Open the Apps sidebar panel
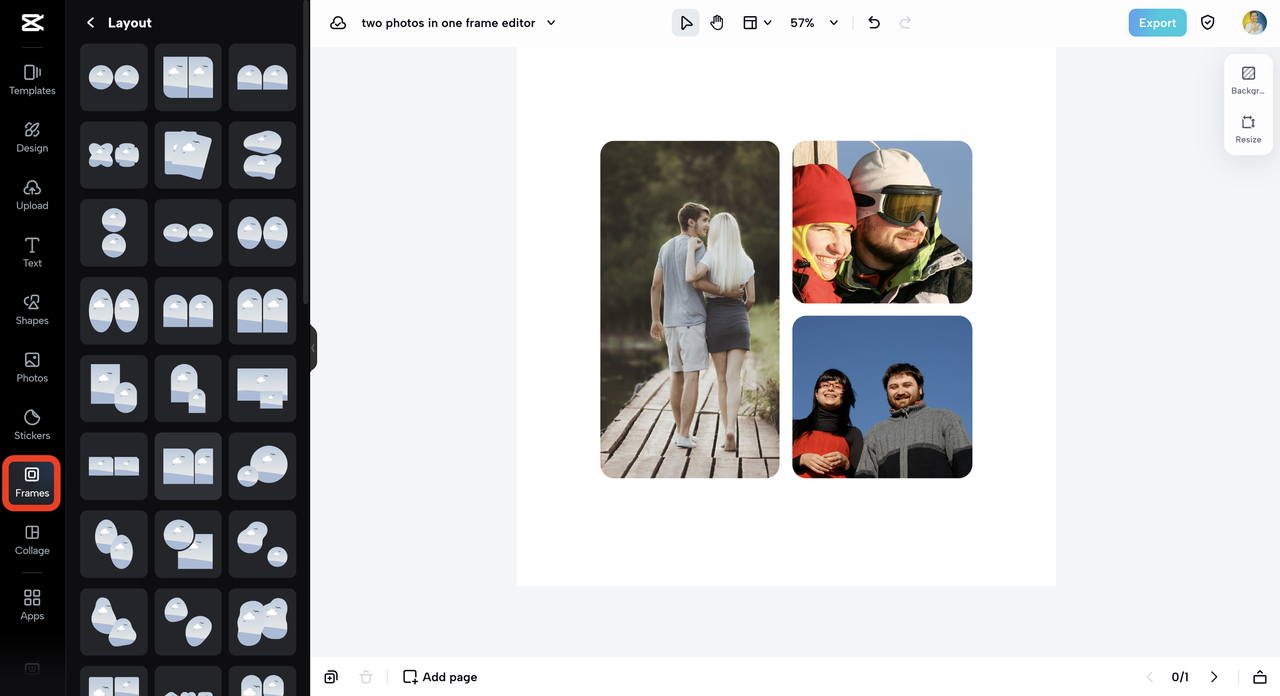Screen dimensions: 1280x696 coord(32,605)
